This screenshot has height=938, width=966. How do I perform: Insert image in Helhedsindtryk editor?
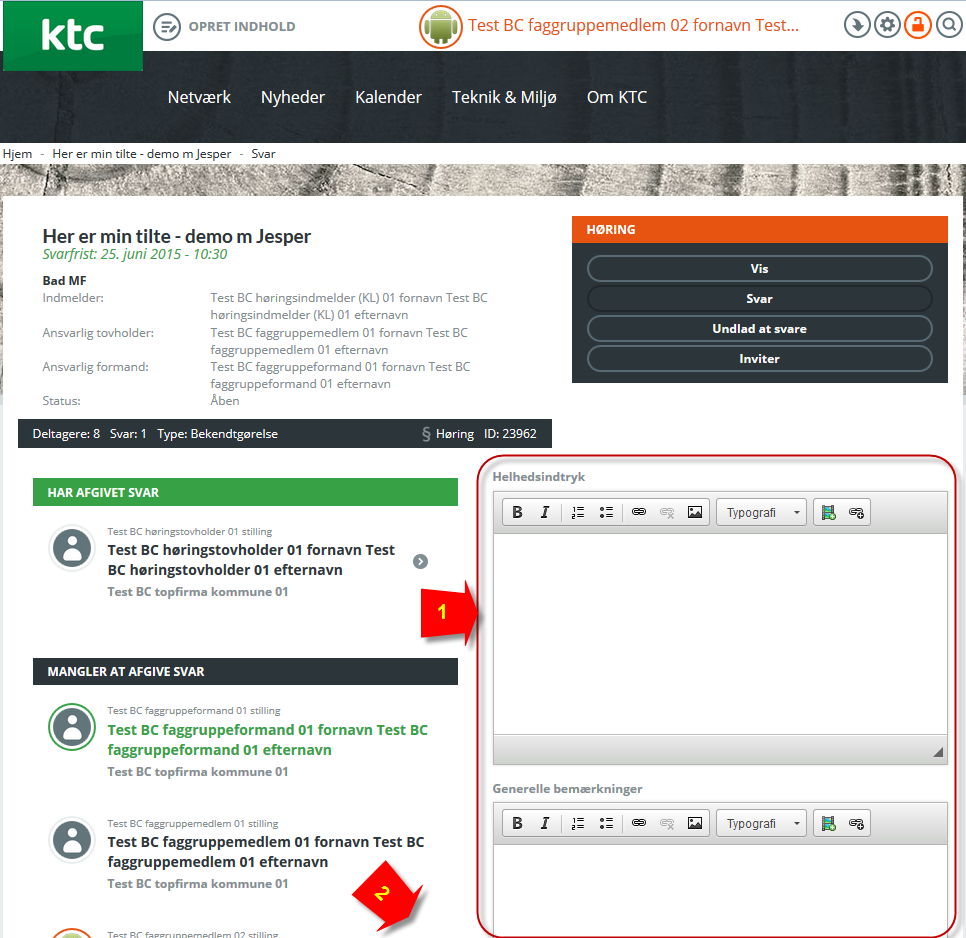695,512
